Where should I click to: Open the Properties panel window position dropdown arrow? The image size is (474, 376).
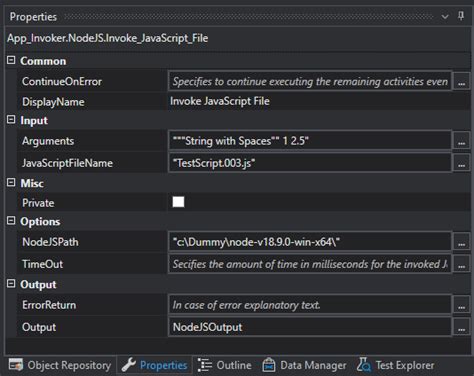[x=445, y=16]
